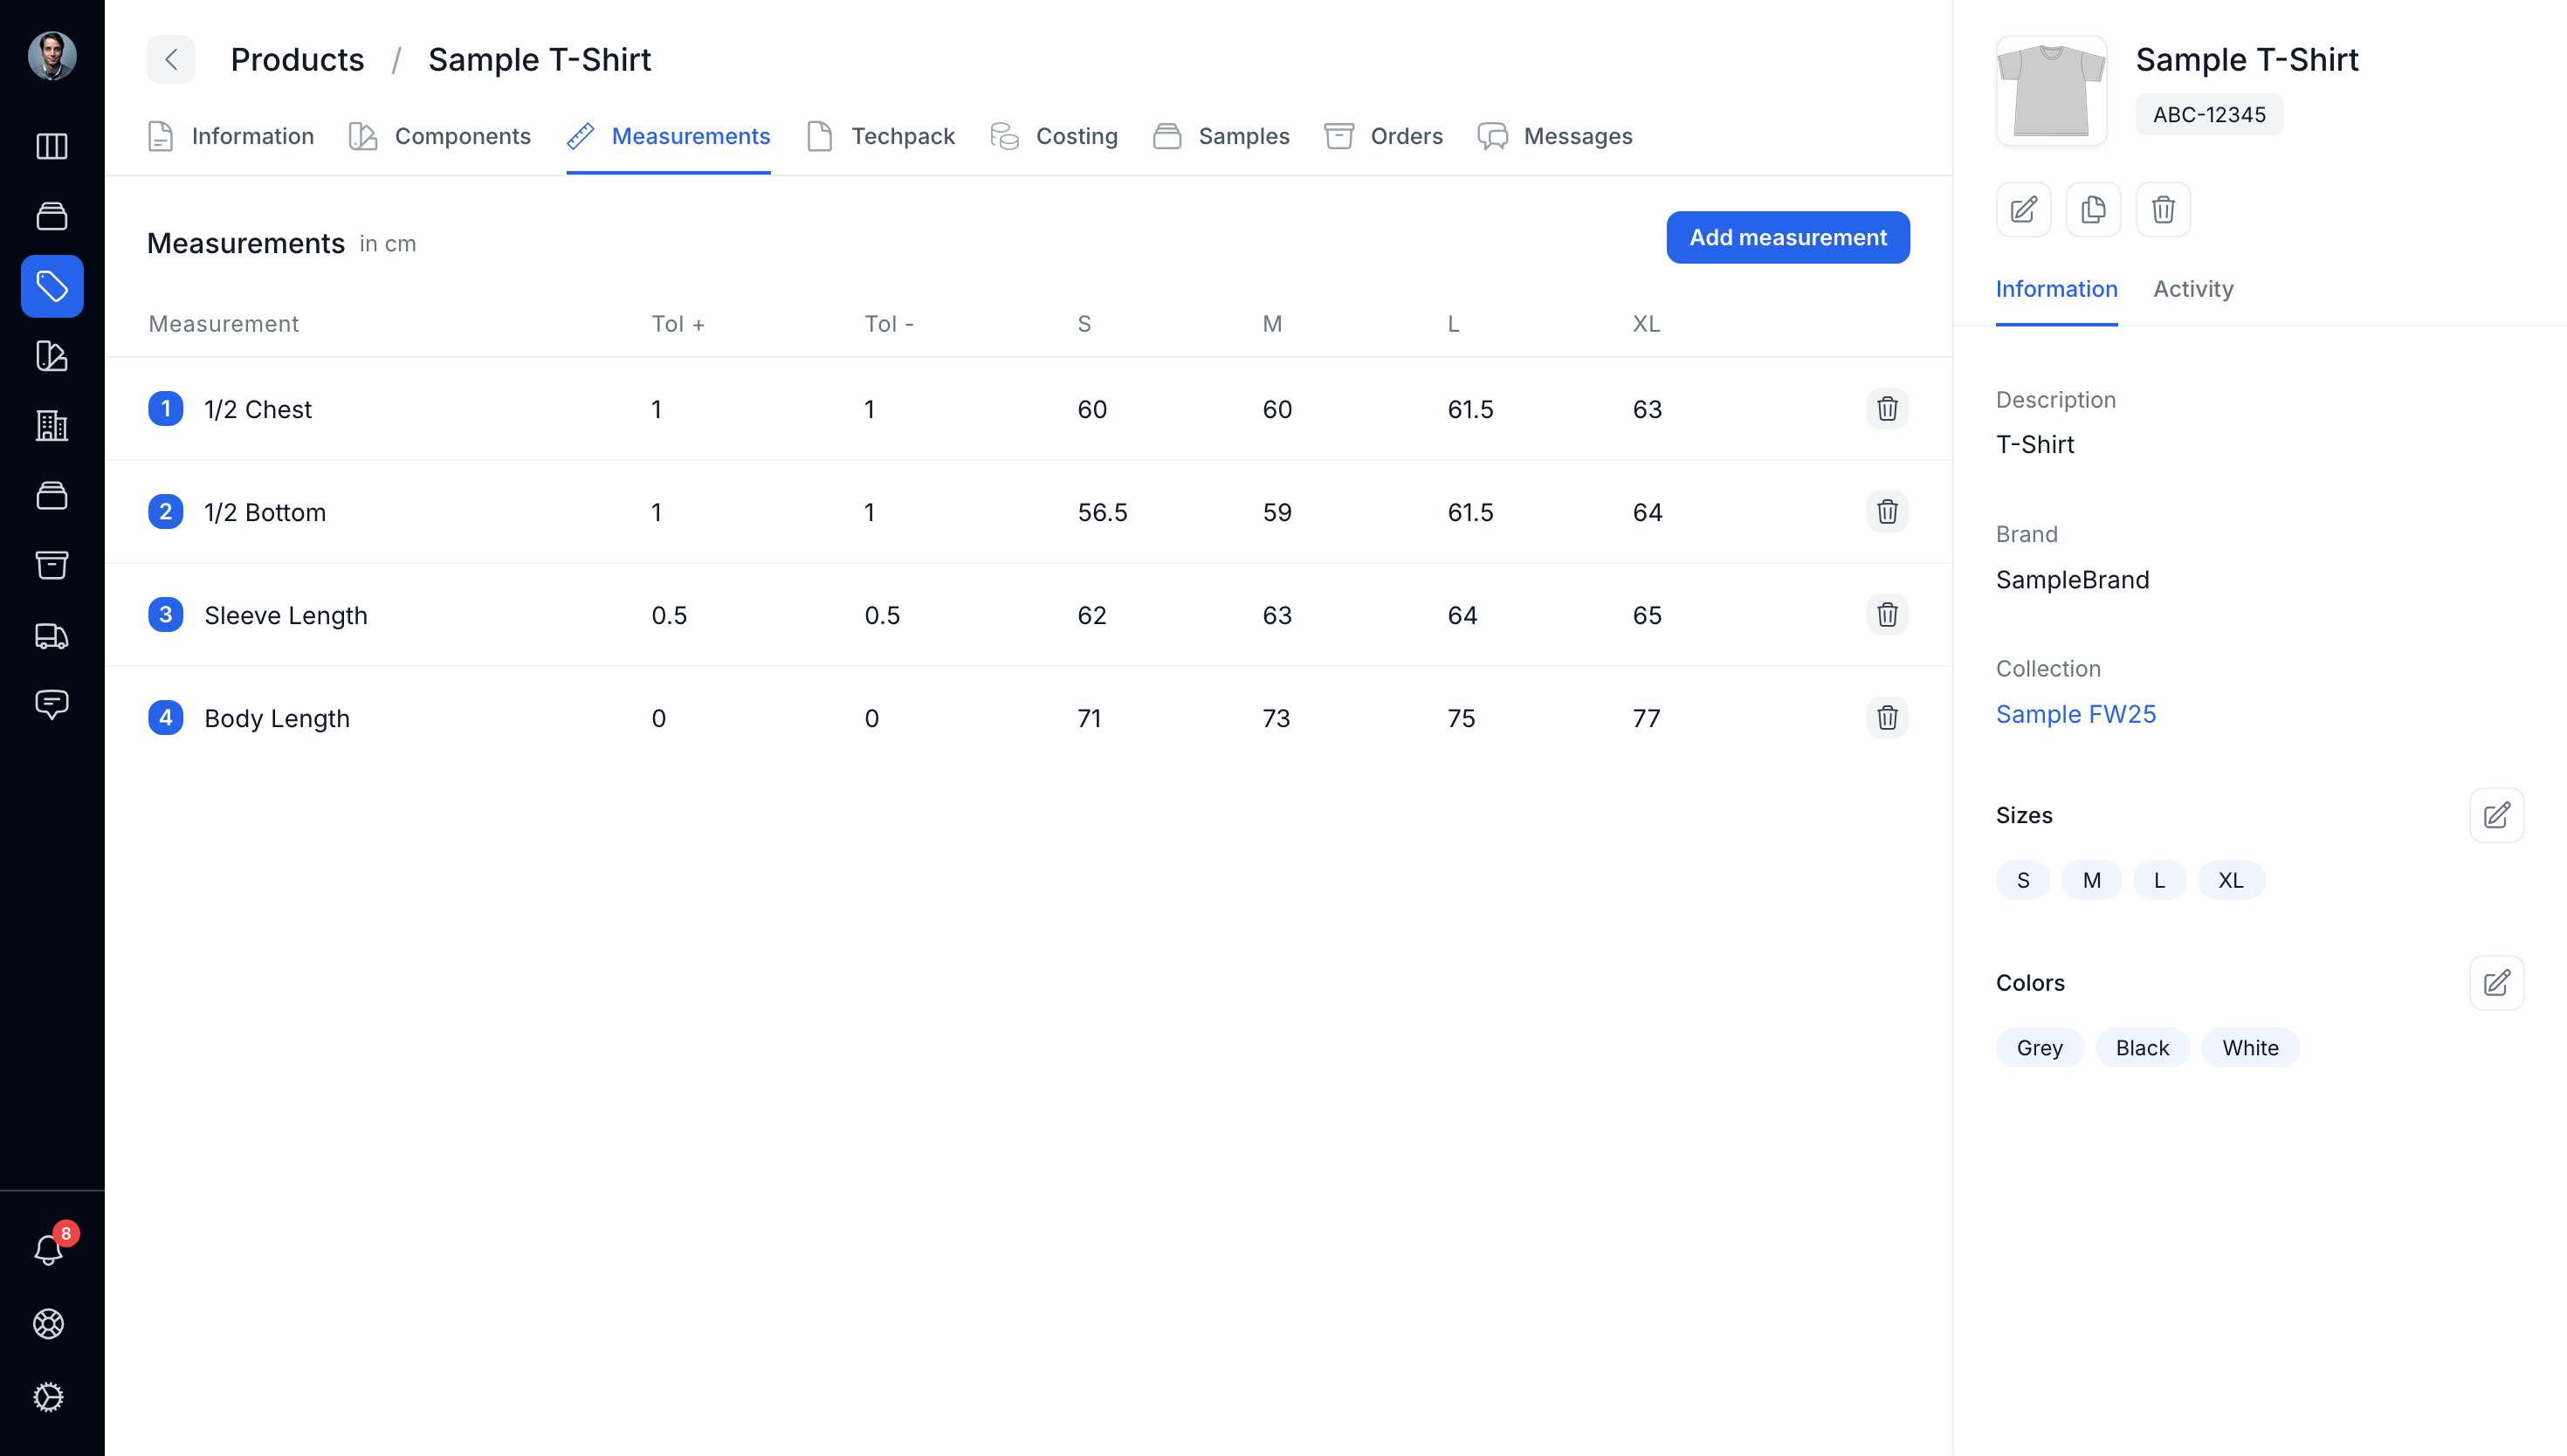Open the delivery truck sidebar icon
2567x1456 pixels.
click(x=52, y=636)
